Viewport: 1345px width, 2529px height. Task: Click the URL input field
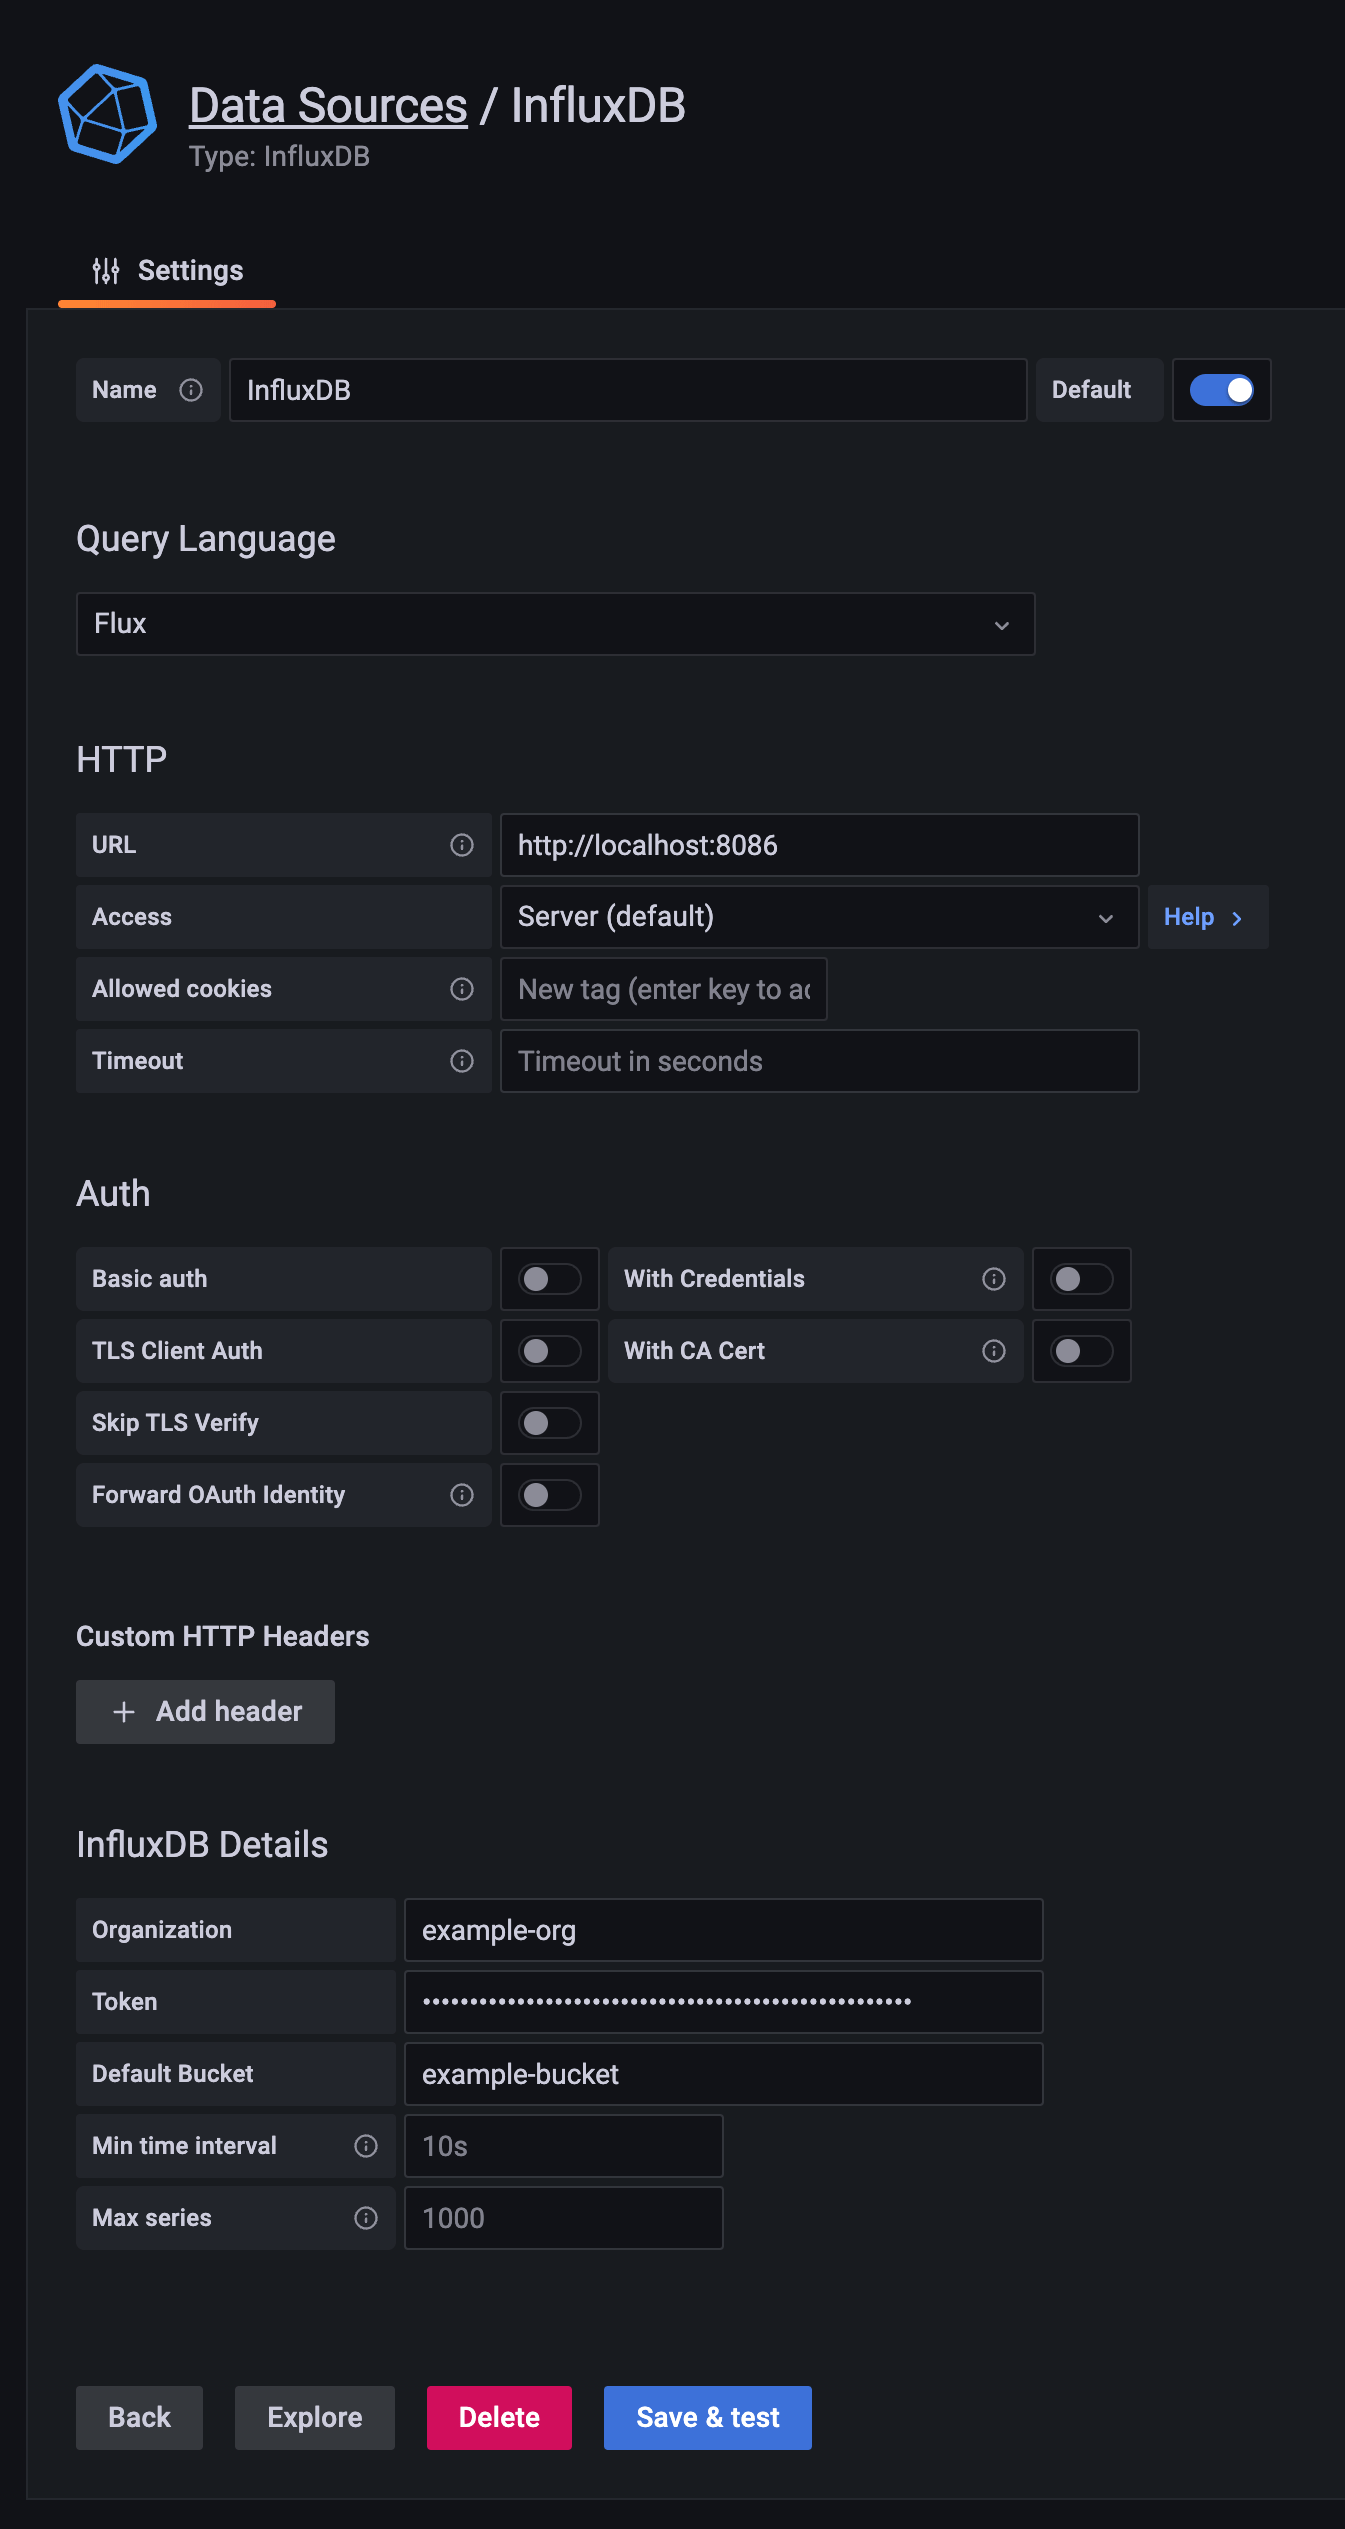(x=820, y=845)
